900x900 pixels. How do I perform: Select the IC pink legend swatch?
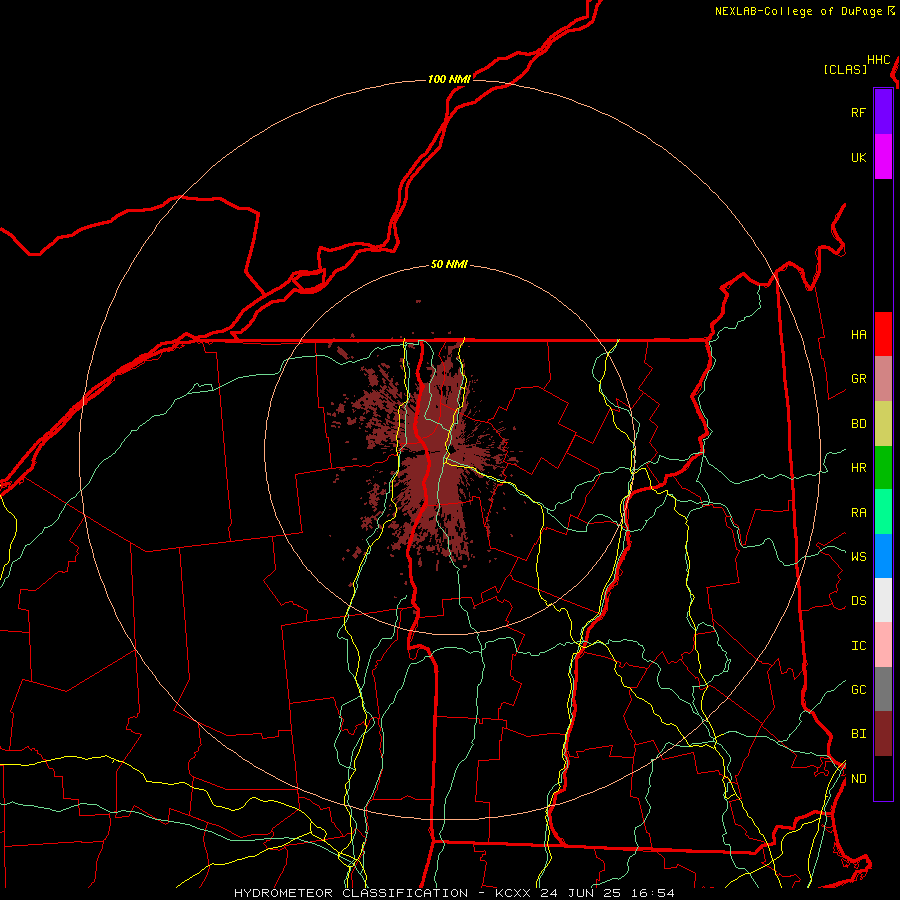883,645
